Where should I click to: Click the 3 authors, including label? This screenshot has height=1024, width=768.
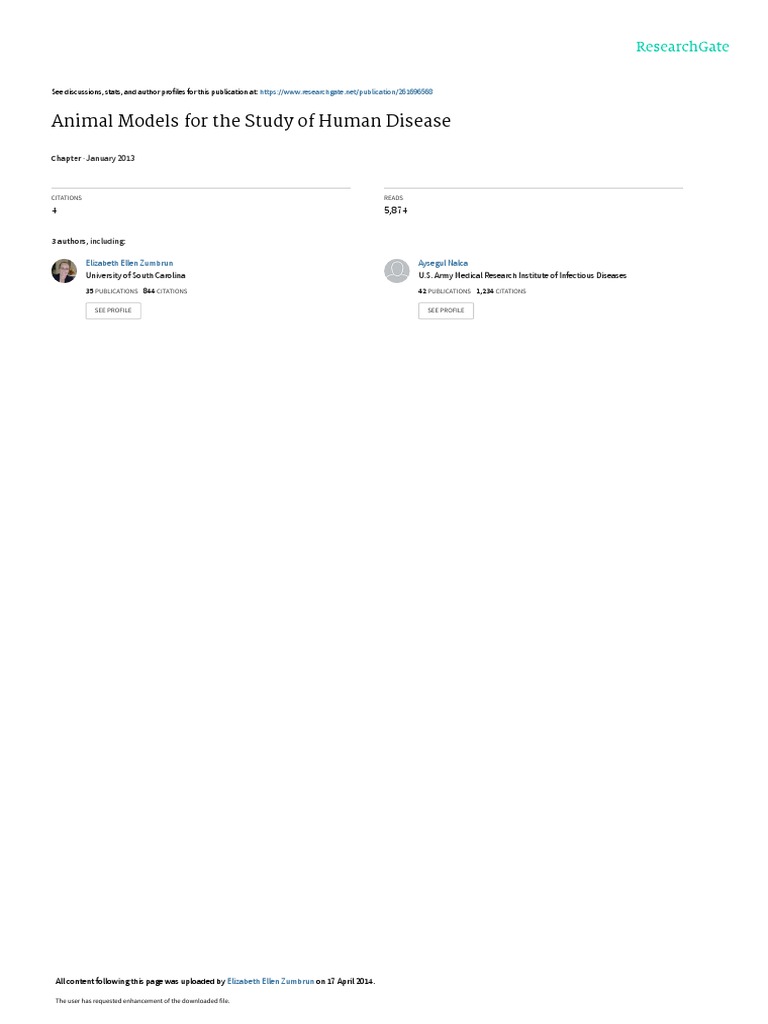pyautogui.click(x=88, y=241)
